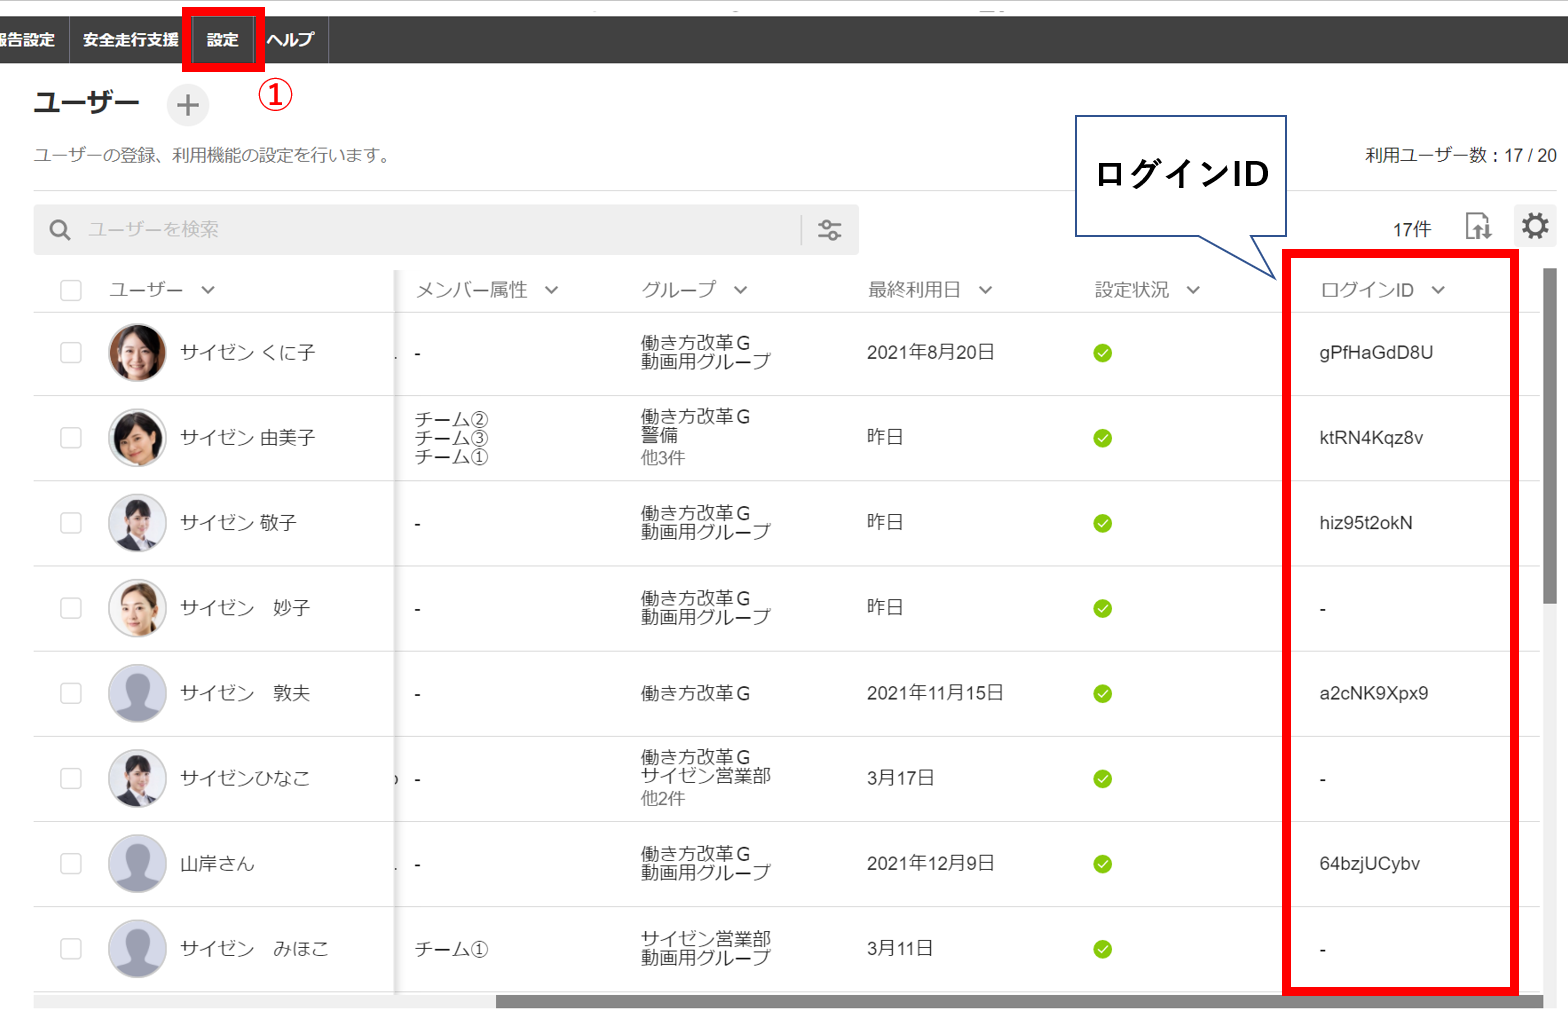Image resolution: width=1568 pixels, height=1030 pixels.
Task: Click login ID 64bzjUCybv
Action: (1369, 864)
